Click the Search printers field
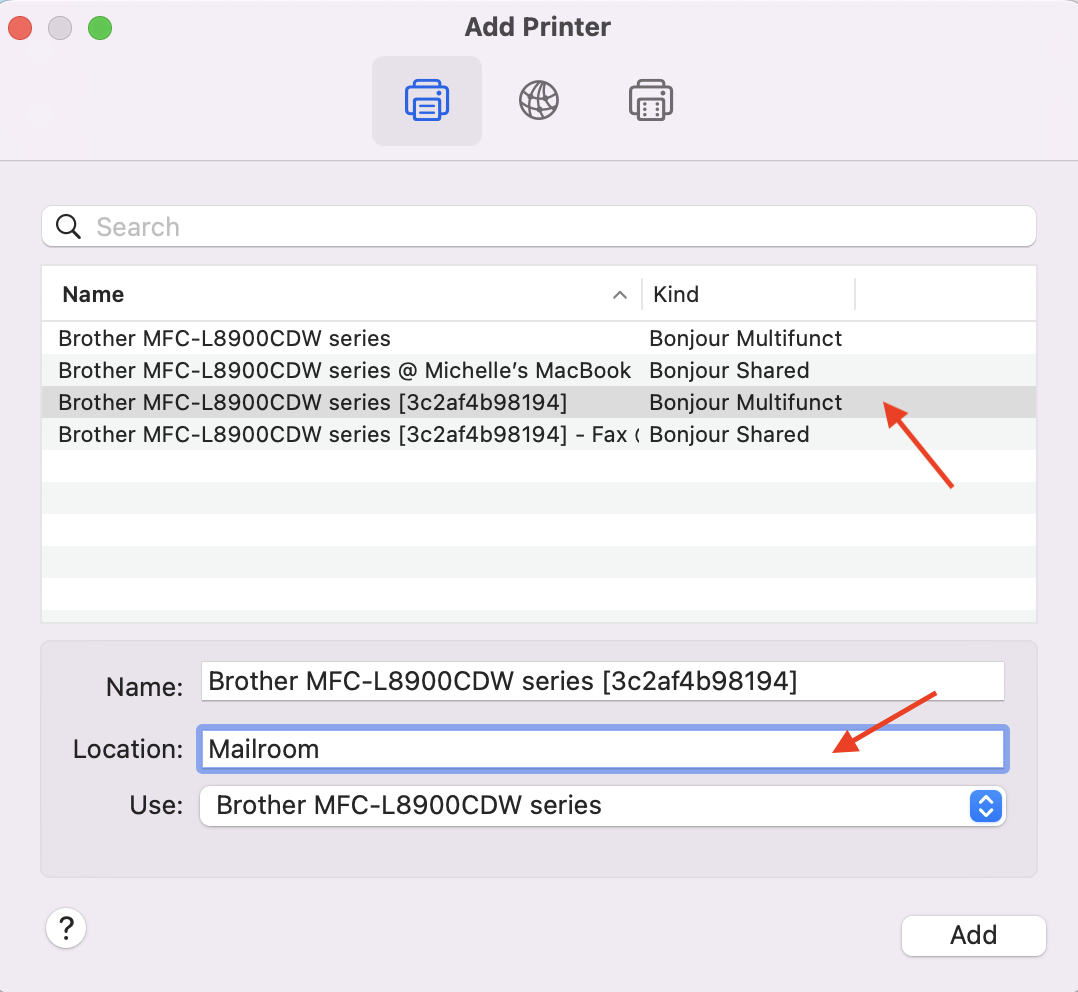The image size is (1078, 992). tap(539, 226)
